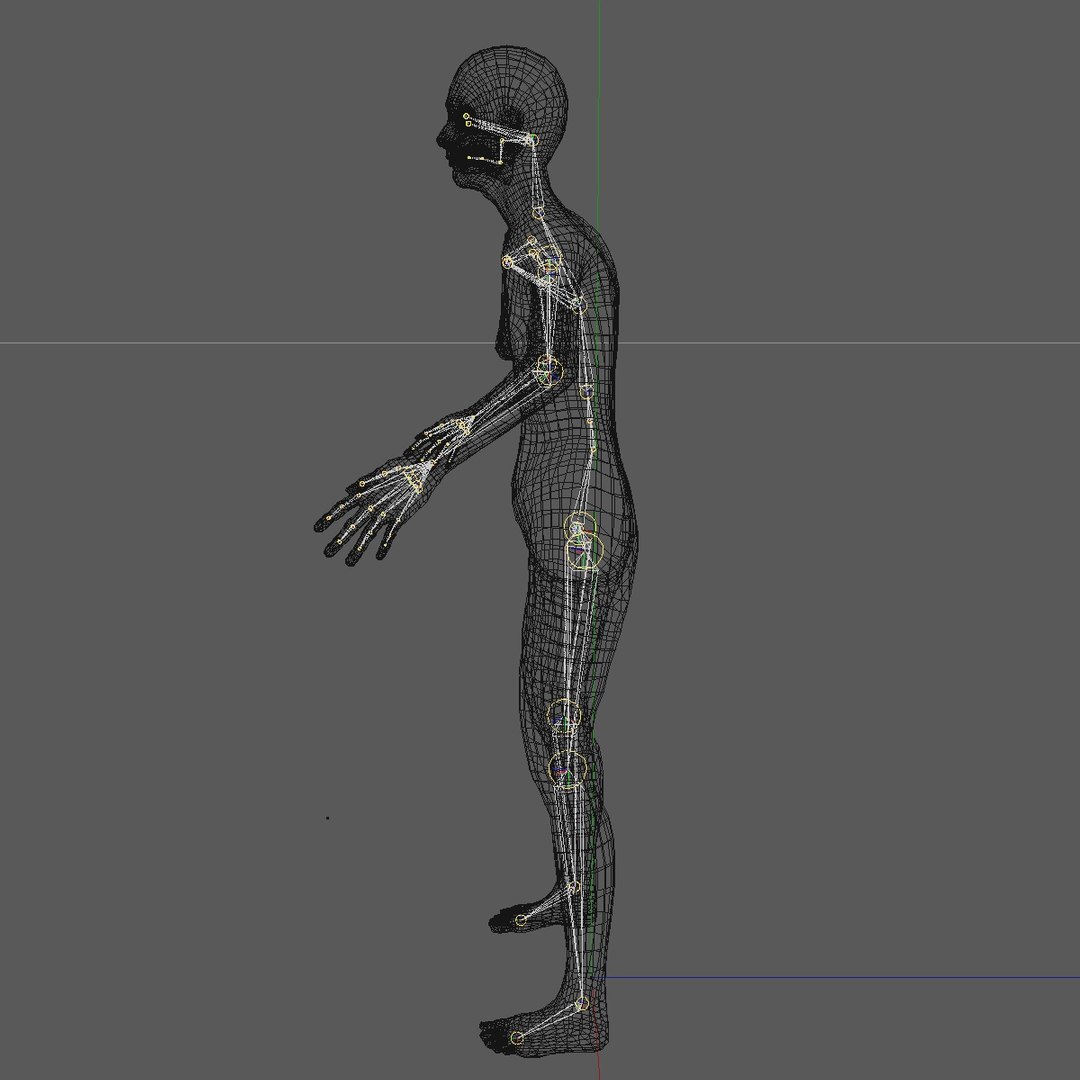Select the toe joint of the planted foot
The image size is (1080, 1080).
coord(517,1037)
